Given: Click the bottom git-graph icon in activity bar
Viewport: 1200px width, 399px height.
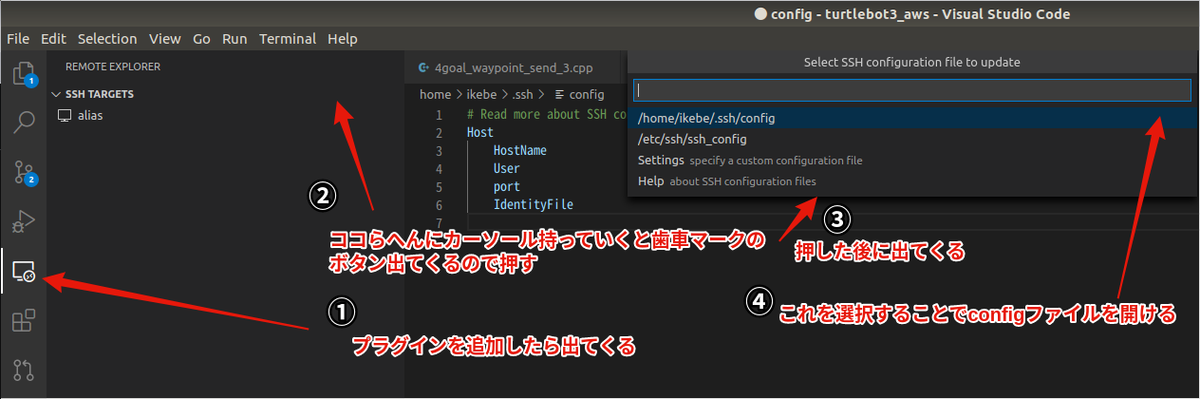Looking at the screenshot, I should [23, 370].
